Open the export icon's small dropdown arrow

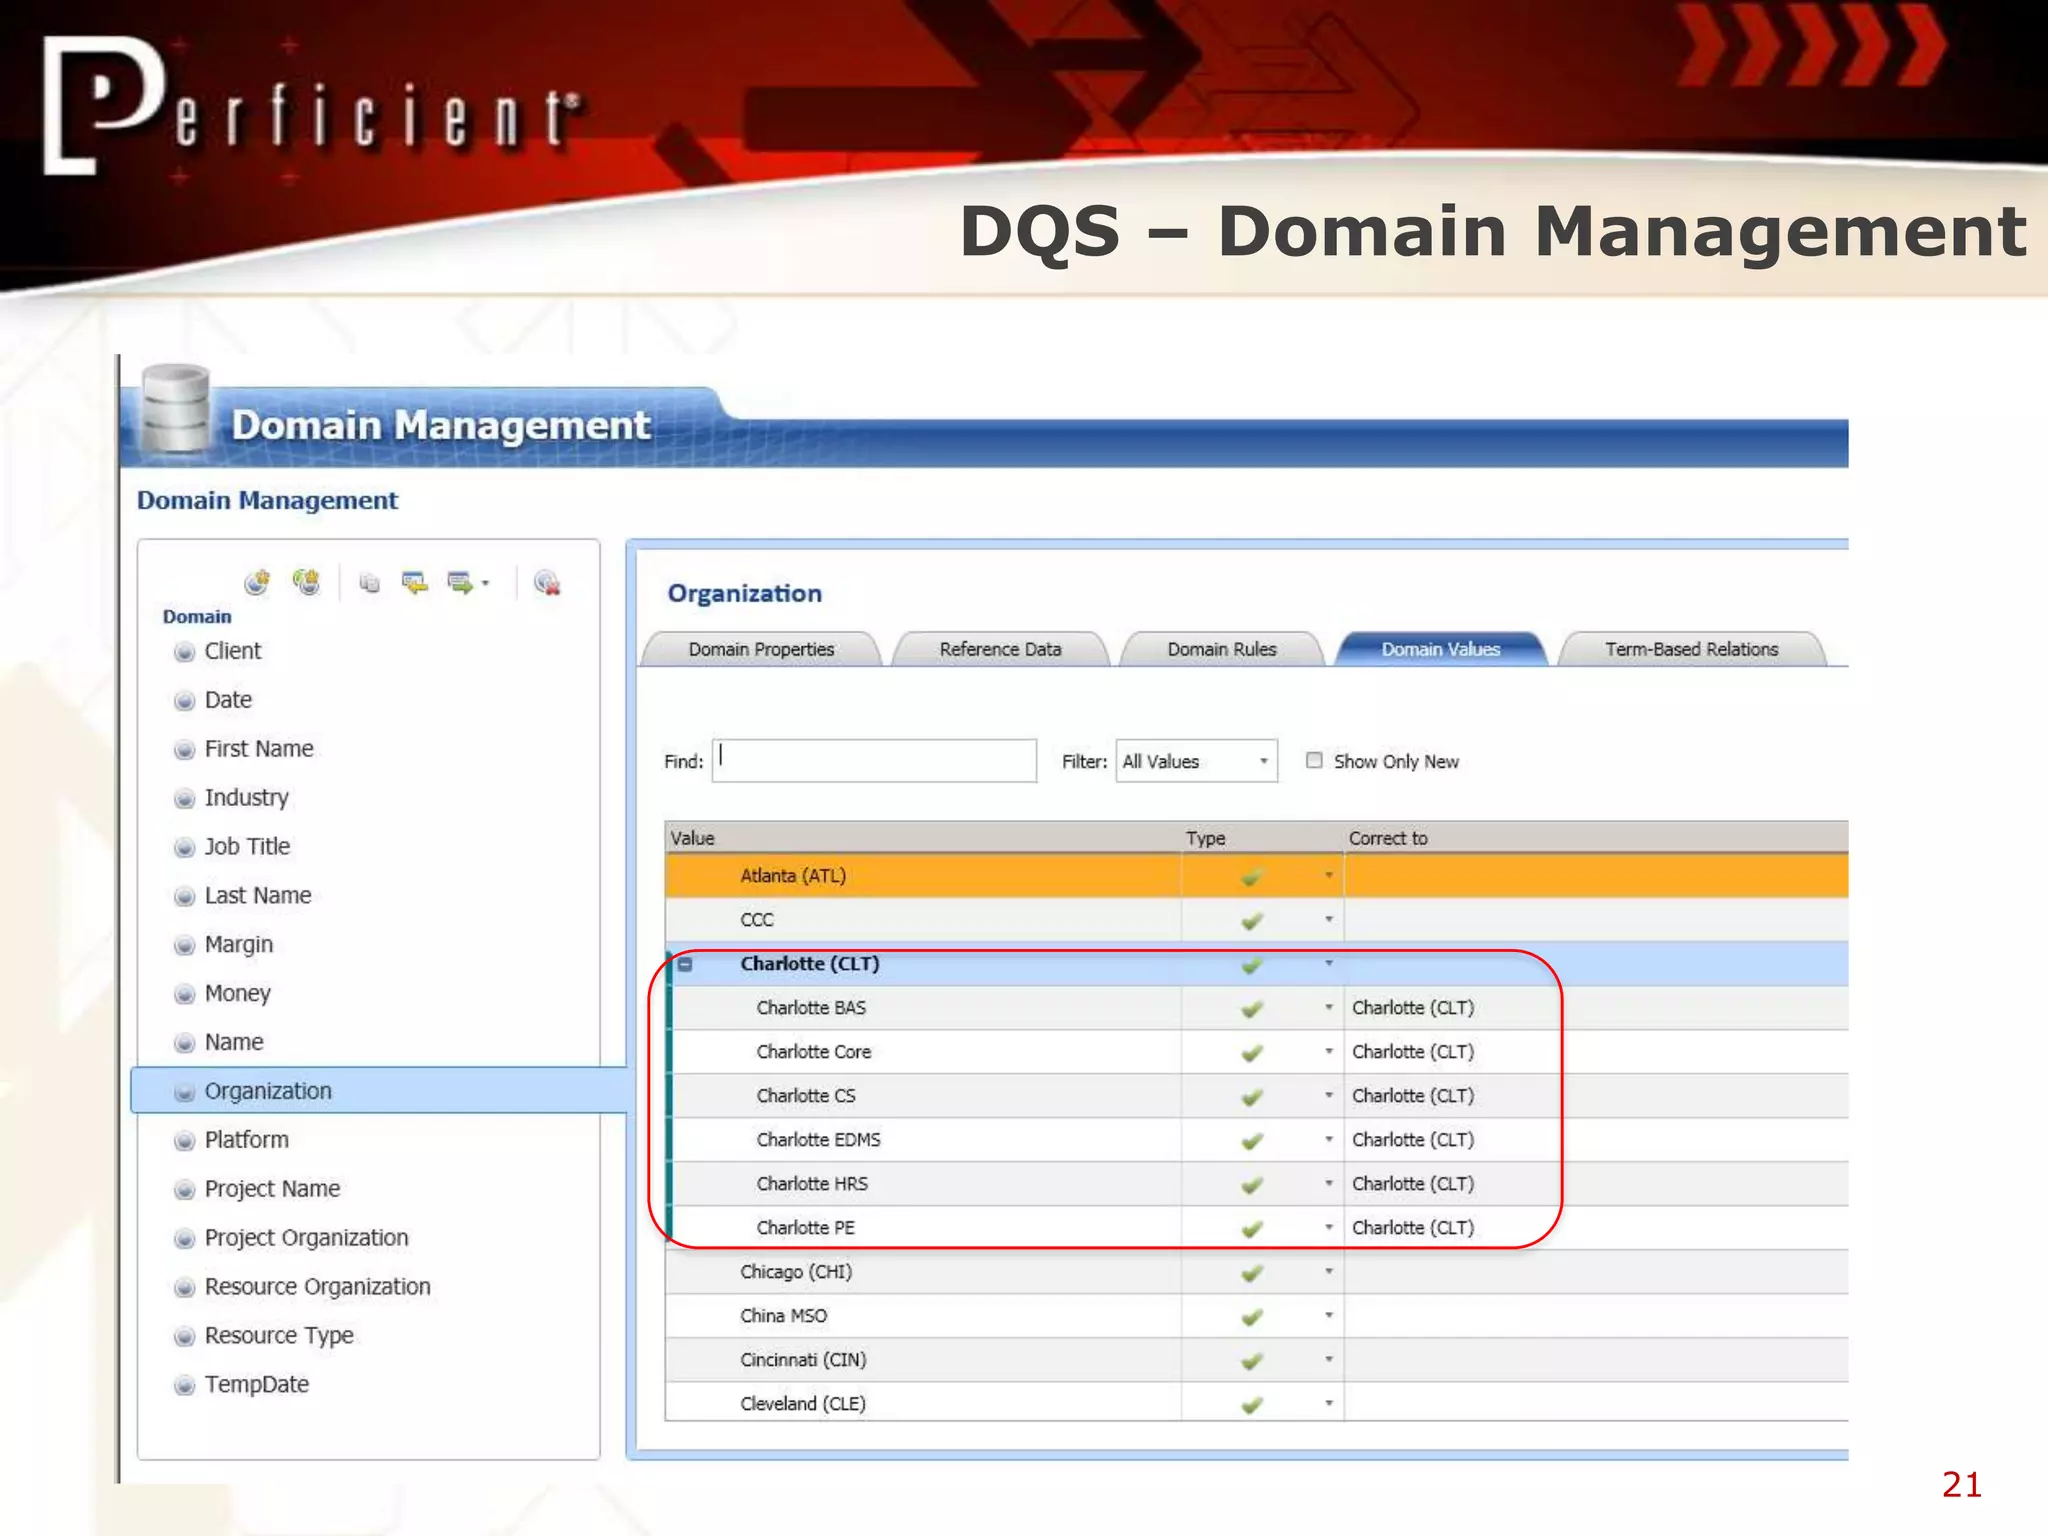pos(485,583)
